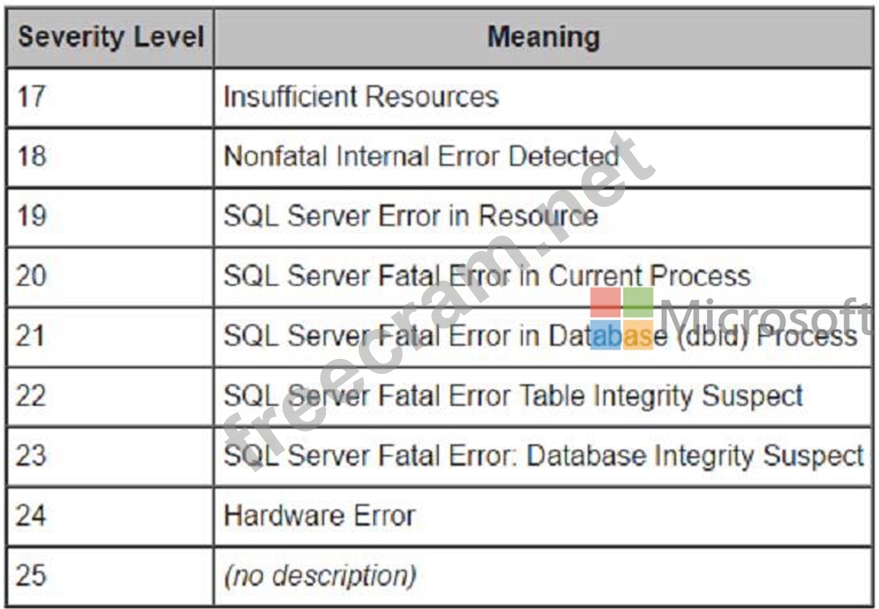This screenshot has height=609, width=879.
Task: Select Database Integrity Suspect row text
Action: pos(544,455)
